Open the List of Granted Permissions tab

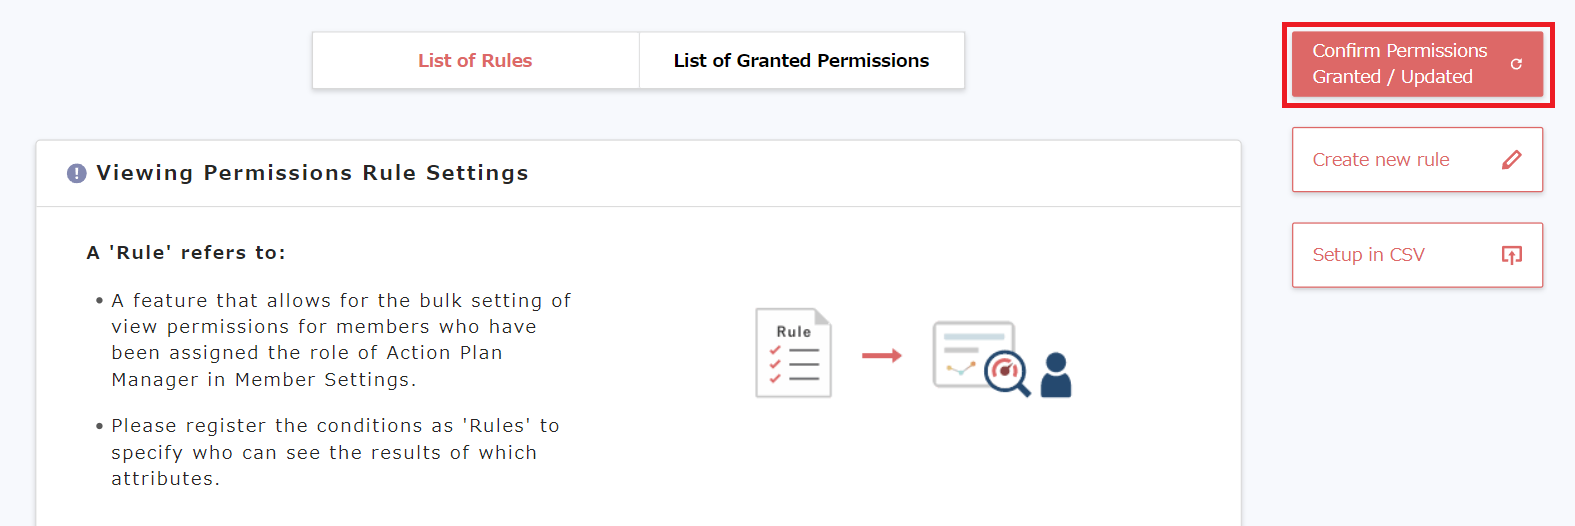(x=801, y=61)
